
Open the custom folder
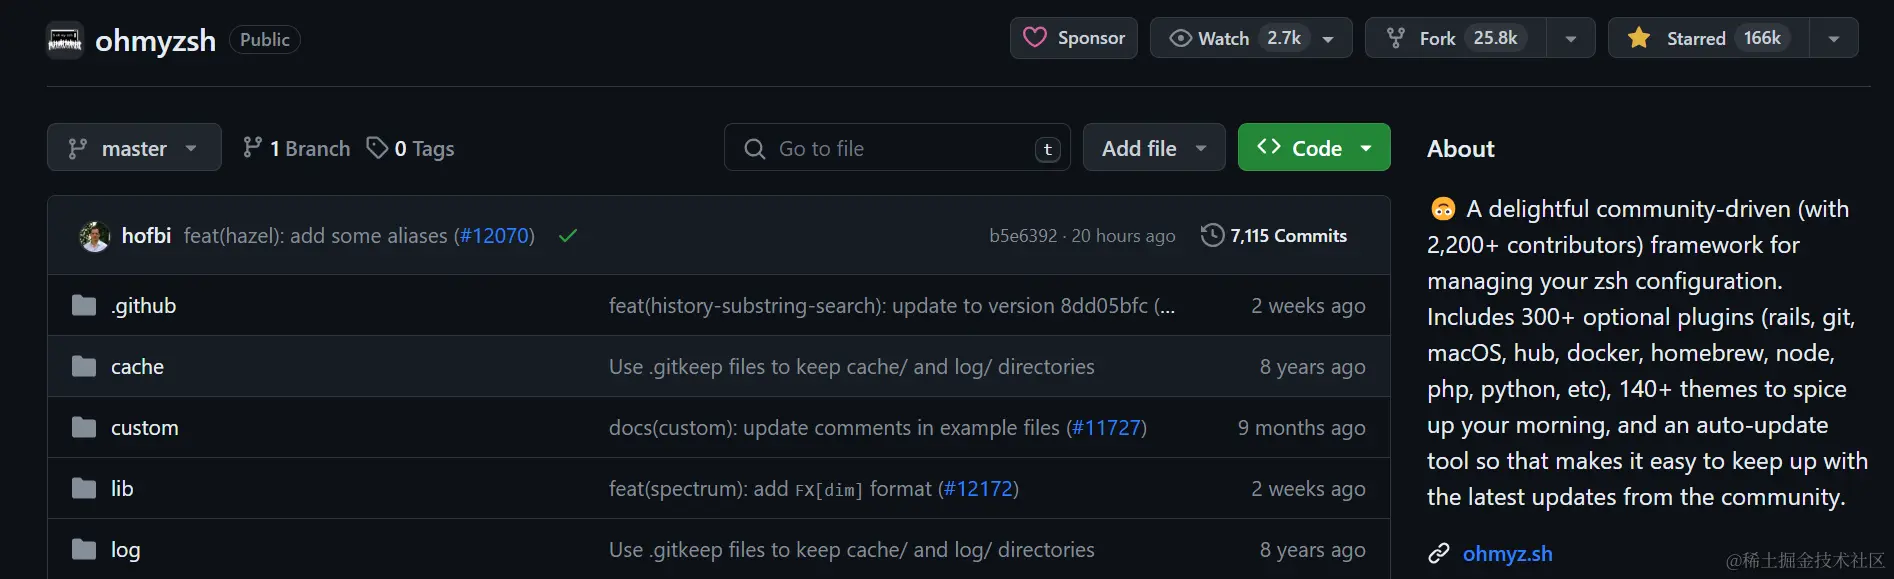[x=145, y=428]
